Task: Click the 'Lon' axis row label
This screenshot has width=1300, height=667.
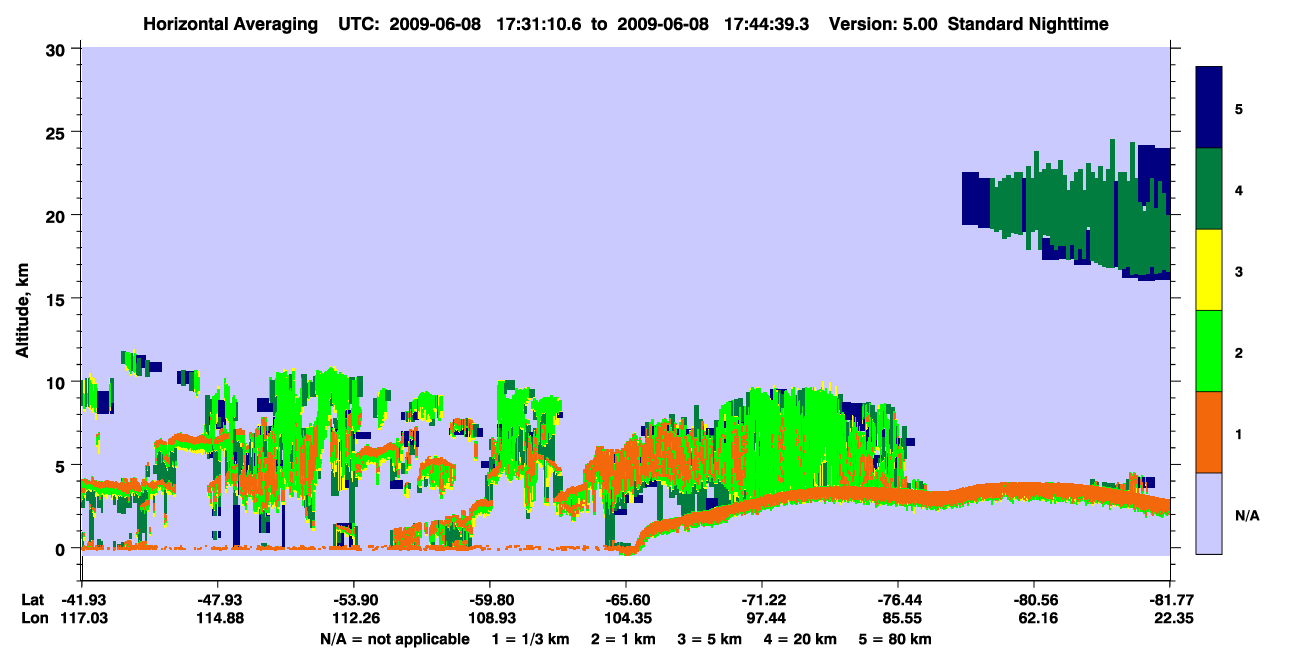Action: pyautogui.click(x=33, y=619)
